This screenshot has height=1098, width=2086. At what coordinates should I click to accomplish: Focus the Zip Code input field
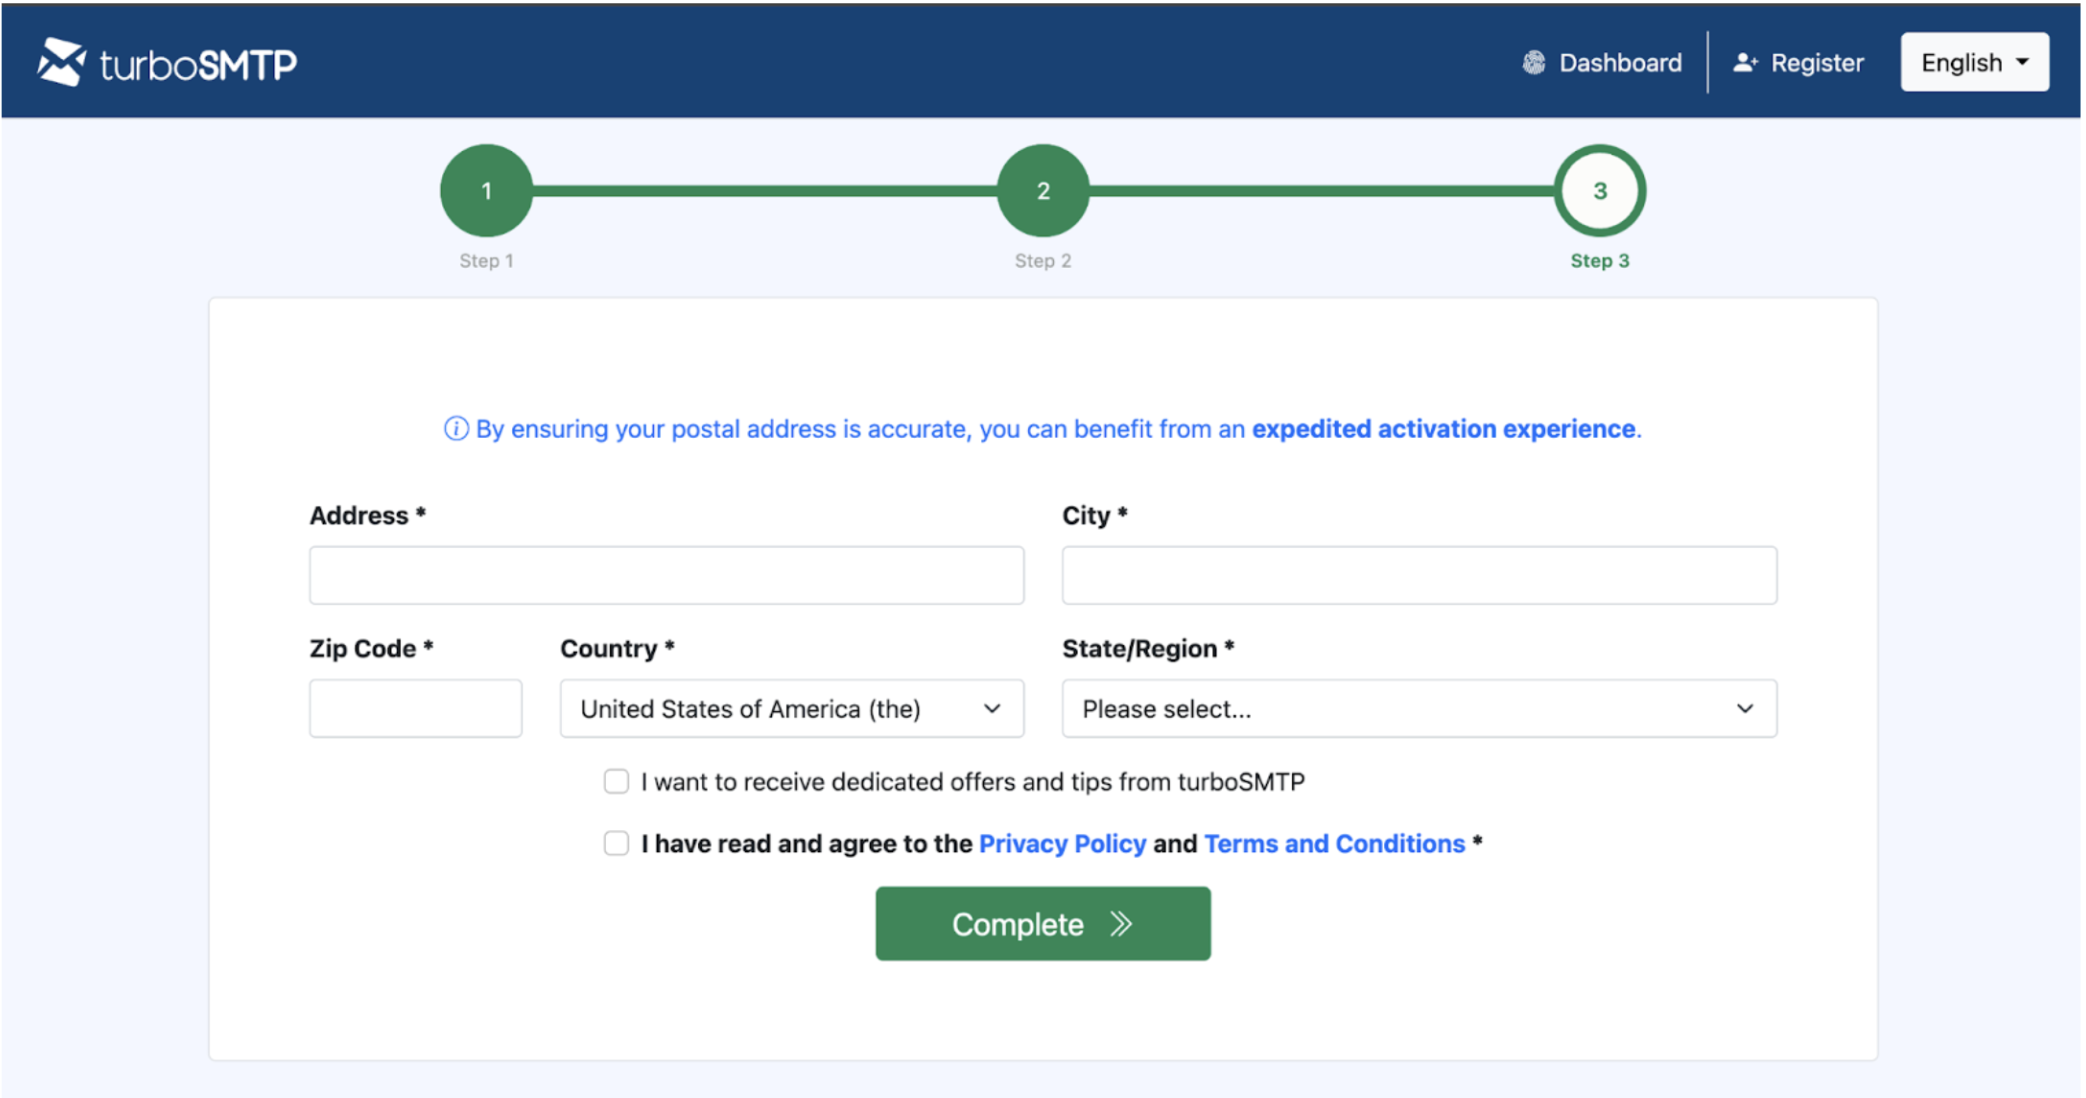point(415,709)
